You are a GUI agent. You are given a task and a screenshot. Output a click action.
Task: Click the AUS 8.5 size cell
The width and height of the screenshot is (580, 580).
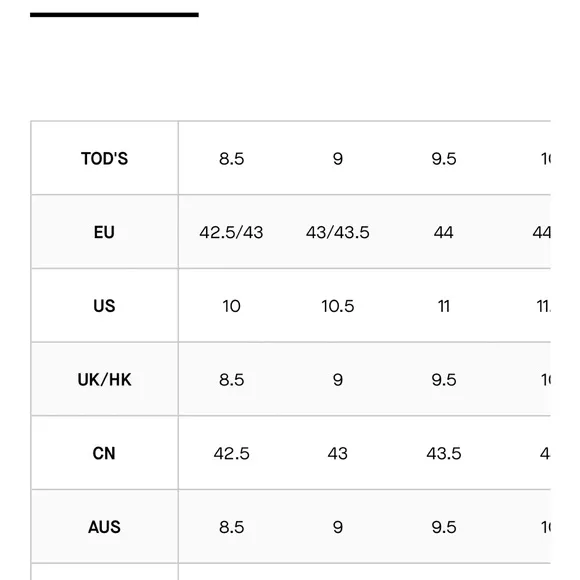point(232,526)
